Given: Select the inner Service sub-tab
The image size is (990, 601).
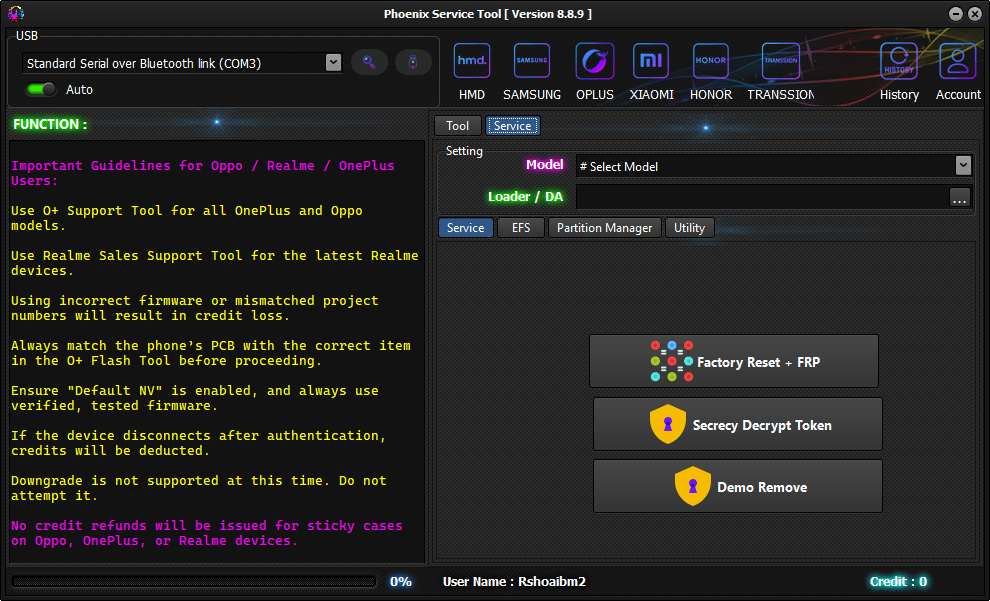Looking at the screenshot, I should point(466,228).
